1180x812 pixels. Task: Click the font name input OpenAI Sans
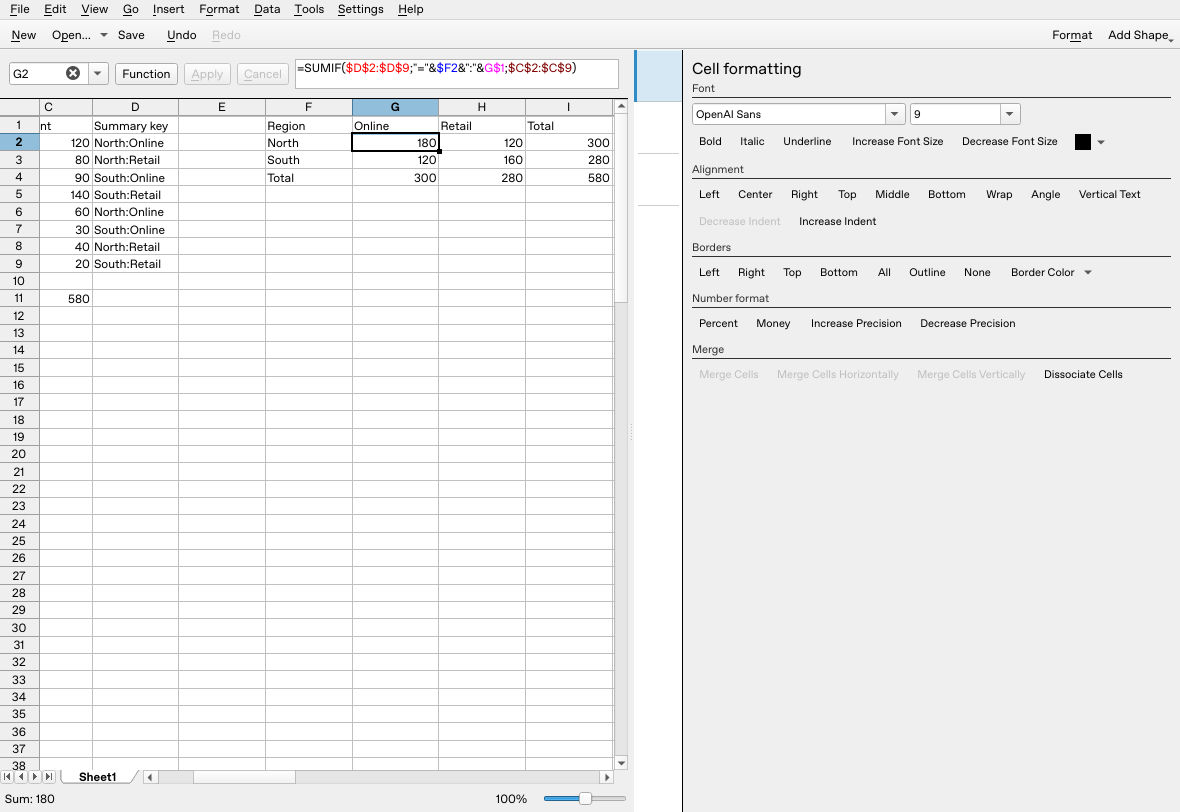point(789,114)
